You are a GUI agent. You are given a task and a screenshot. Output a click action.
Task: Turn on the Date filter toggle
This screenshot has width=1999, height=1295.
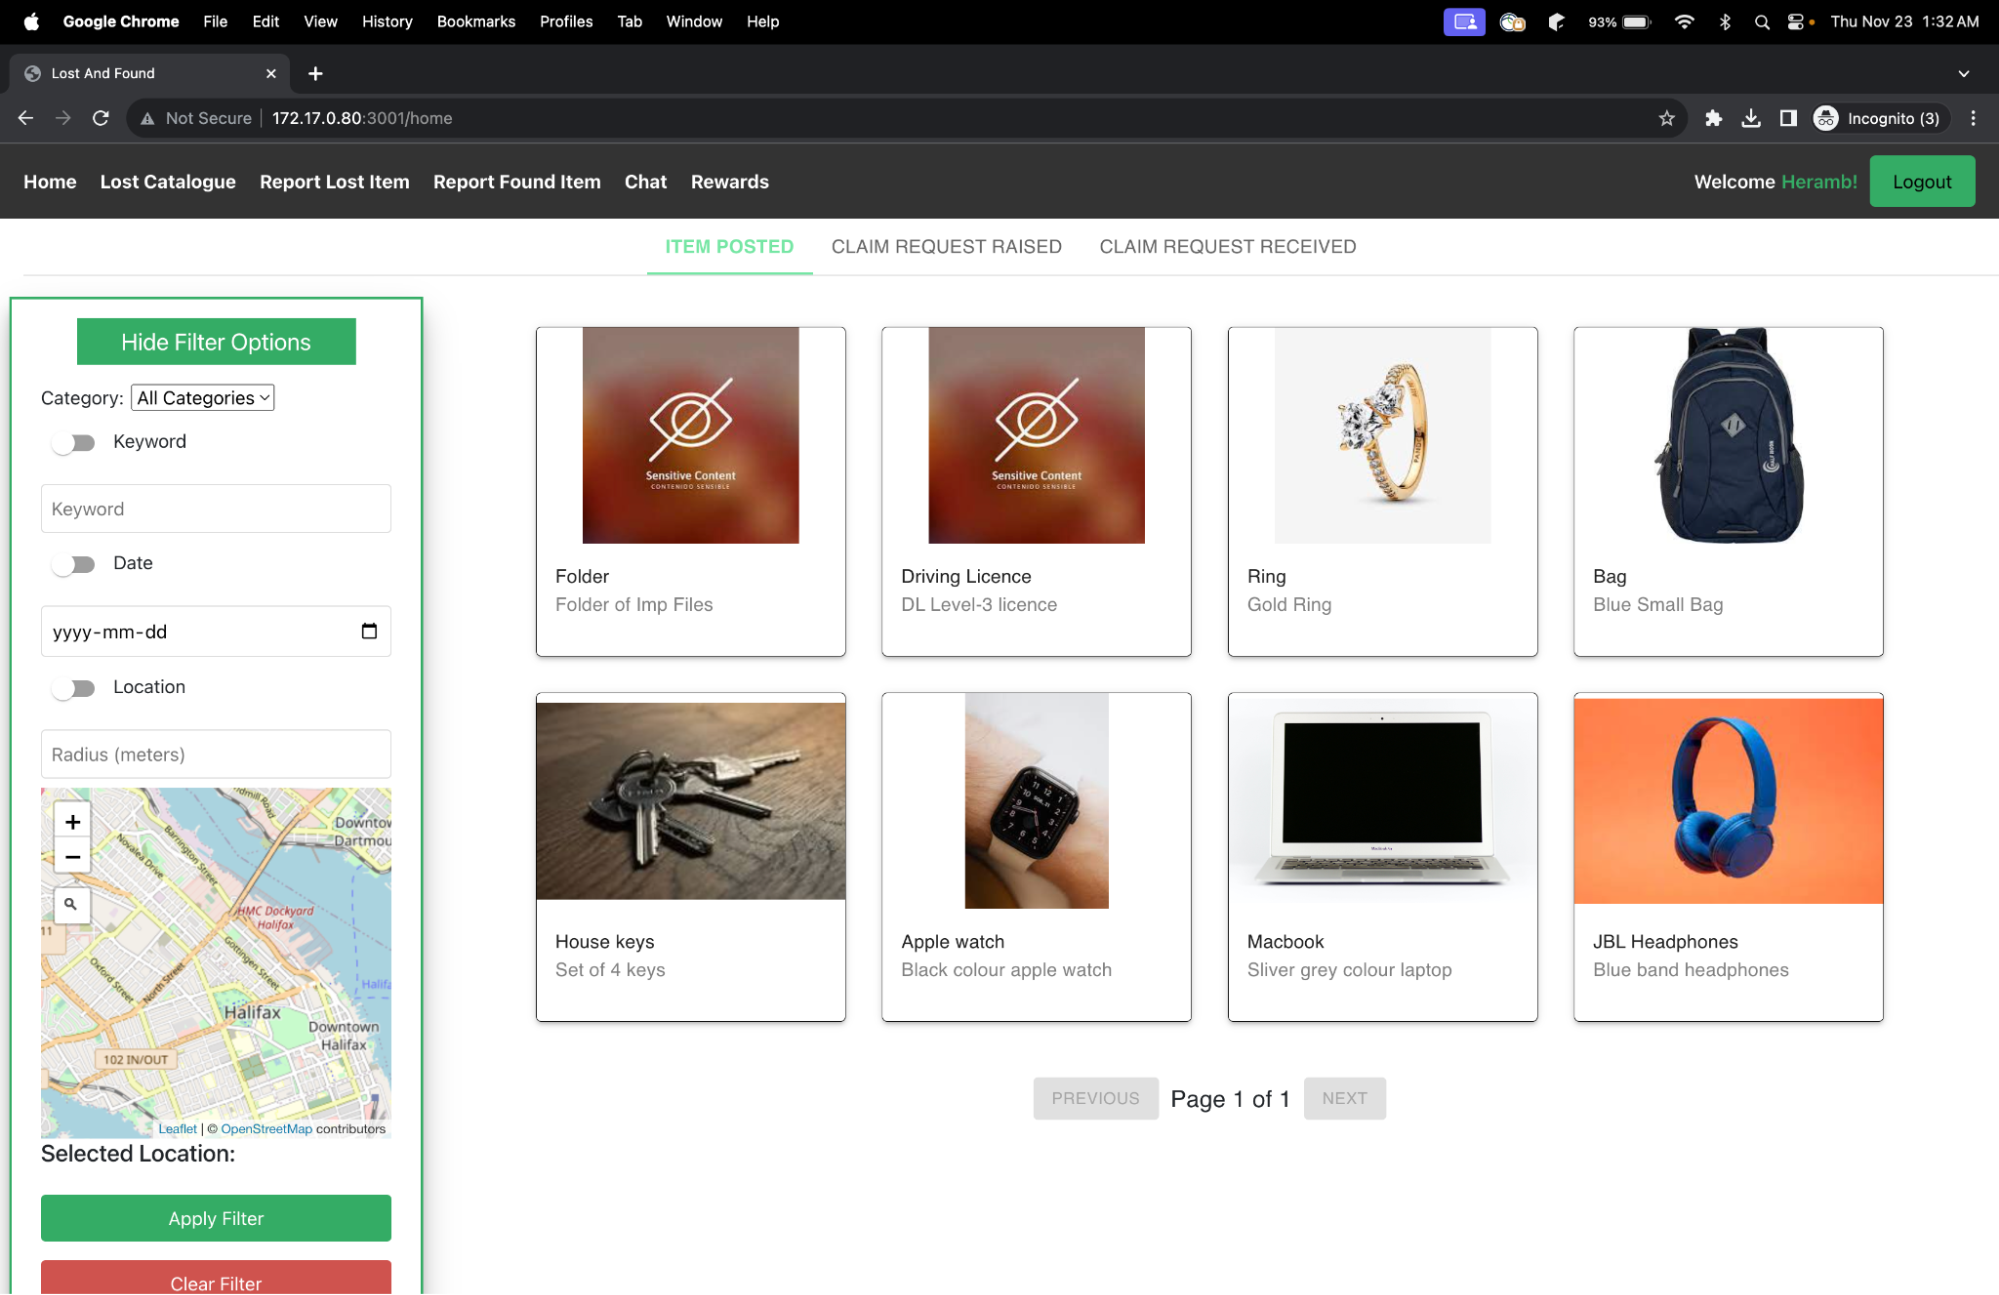pyautogui.click(x=74, y=564)
